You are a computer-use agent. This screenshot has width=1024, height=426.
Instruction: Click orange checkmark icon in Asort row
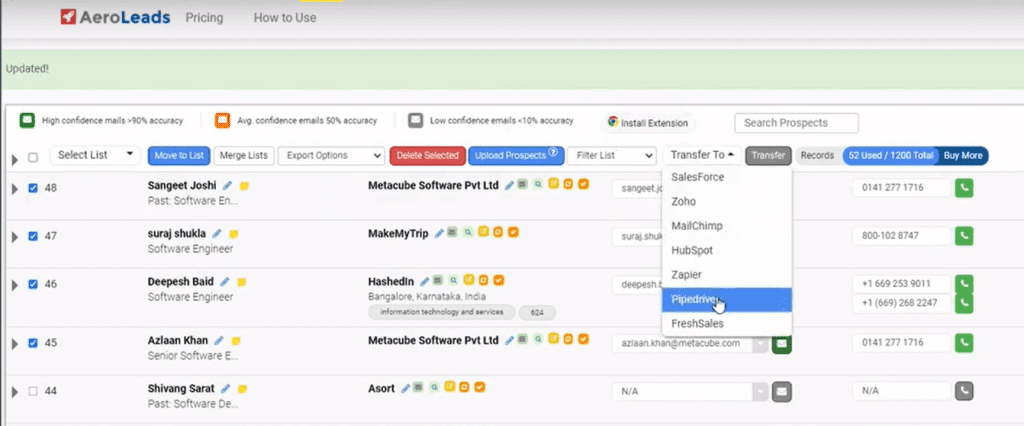tap(479, 387)
